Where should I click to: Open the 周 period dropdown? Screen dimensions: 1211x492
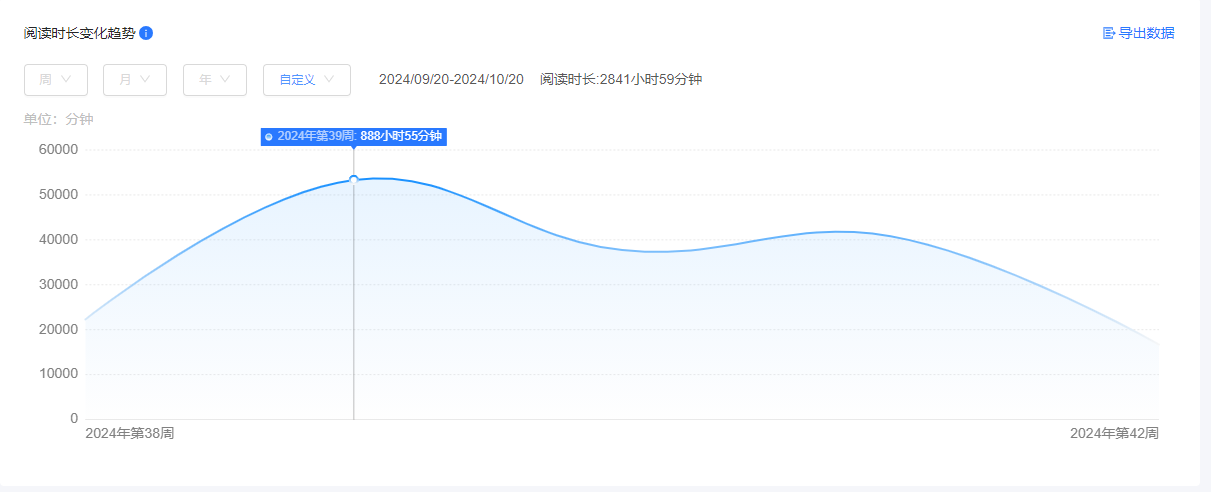[55, 80]
